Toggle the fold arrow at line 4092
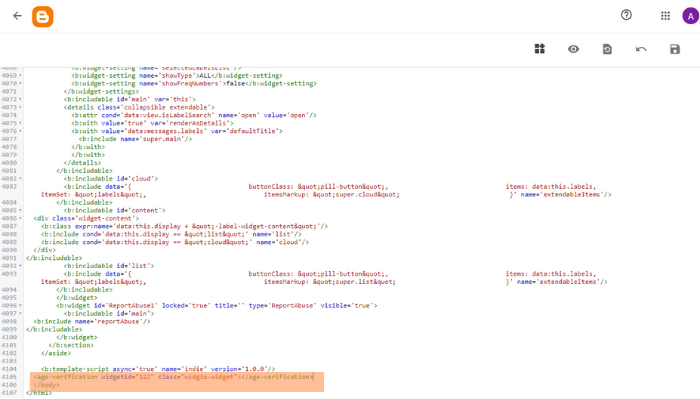700x399 pixels. tap(21, 266)
